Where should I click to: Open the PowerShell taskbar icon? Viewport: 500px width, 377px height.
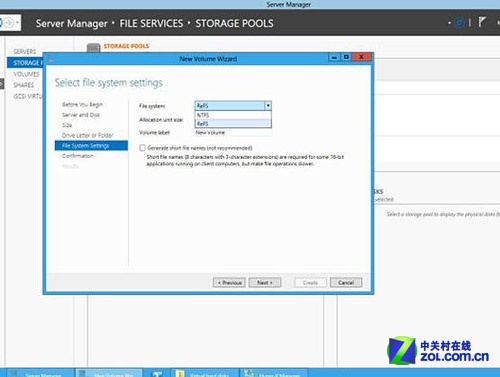[156, 373]
